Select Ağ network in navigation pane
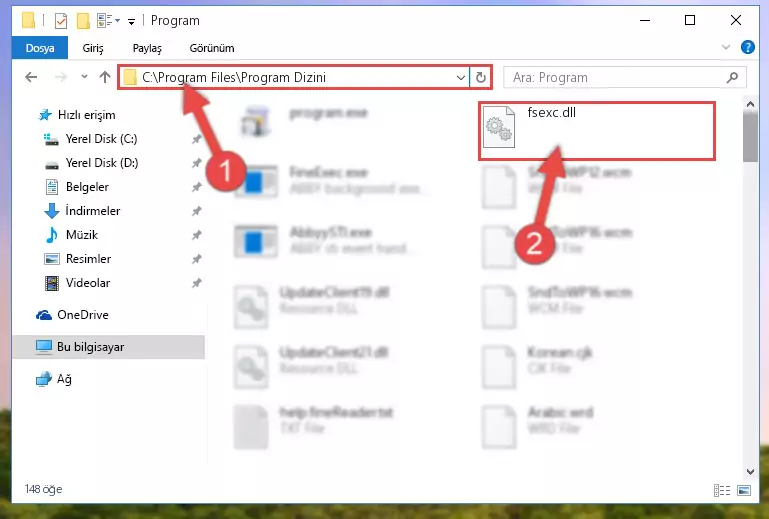 (x=64, y=379)
